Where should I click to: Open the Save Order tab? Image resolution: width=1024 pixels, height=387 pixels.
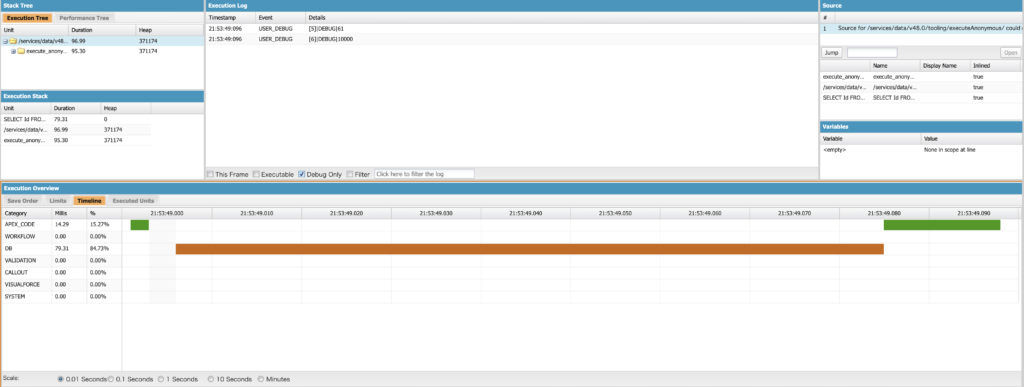point(23,201)
